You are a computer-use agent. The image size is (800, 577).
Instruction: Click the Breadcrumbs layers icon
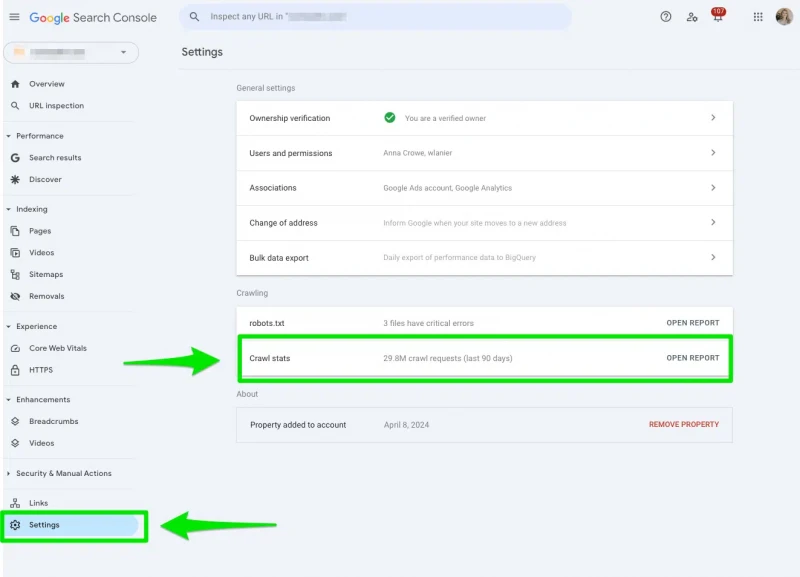[x=15, y=421]
